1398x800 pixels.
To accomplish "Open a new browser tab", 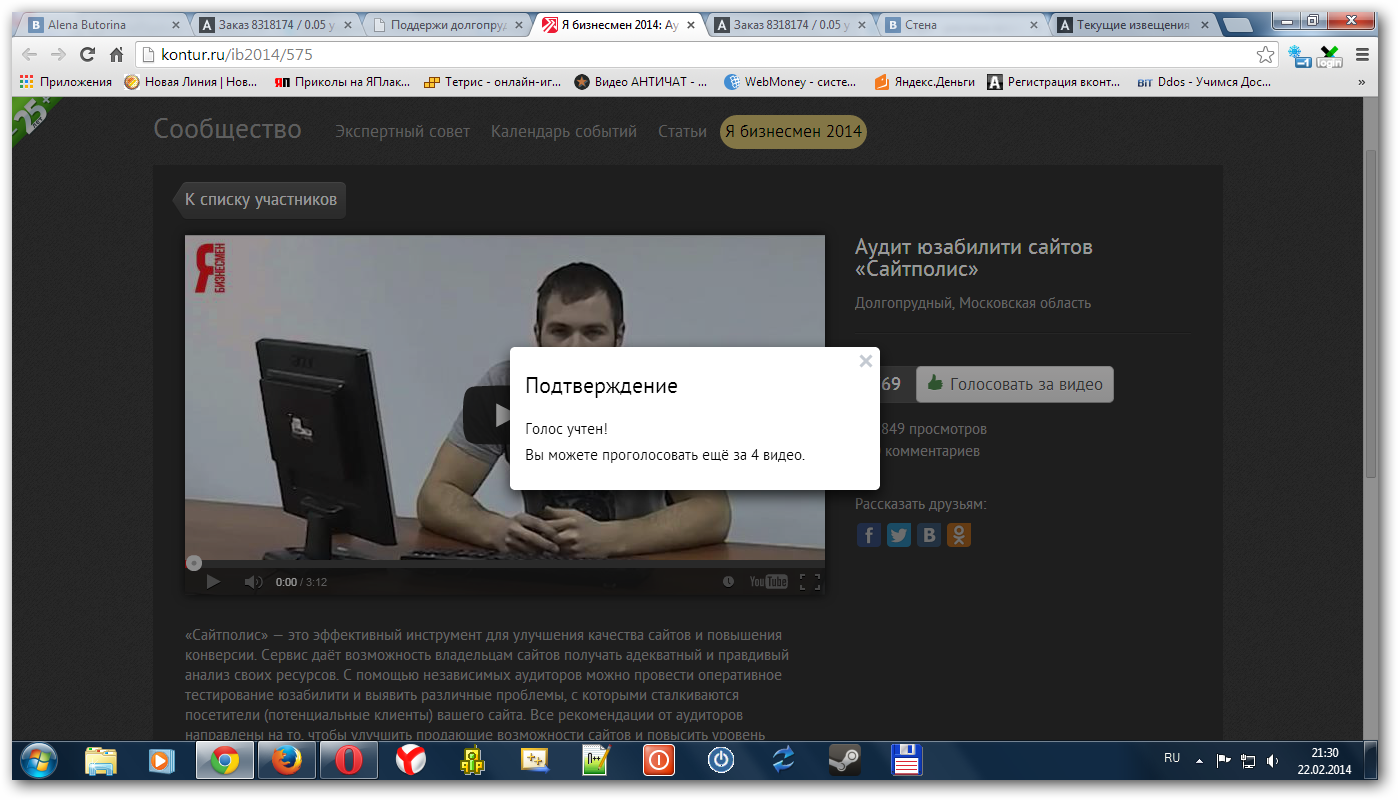I will point(1238,25).
